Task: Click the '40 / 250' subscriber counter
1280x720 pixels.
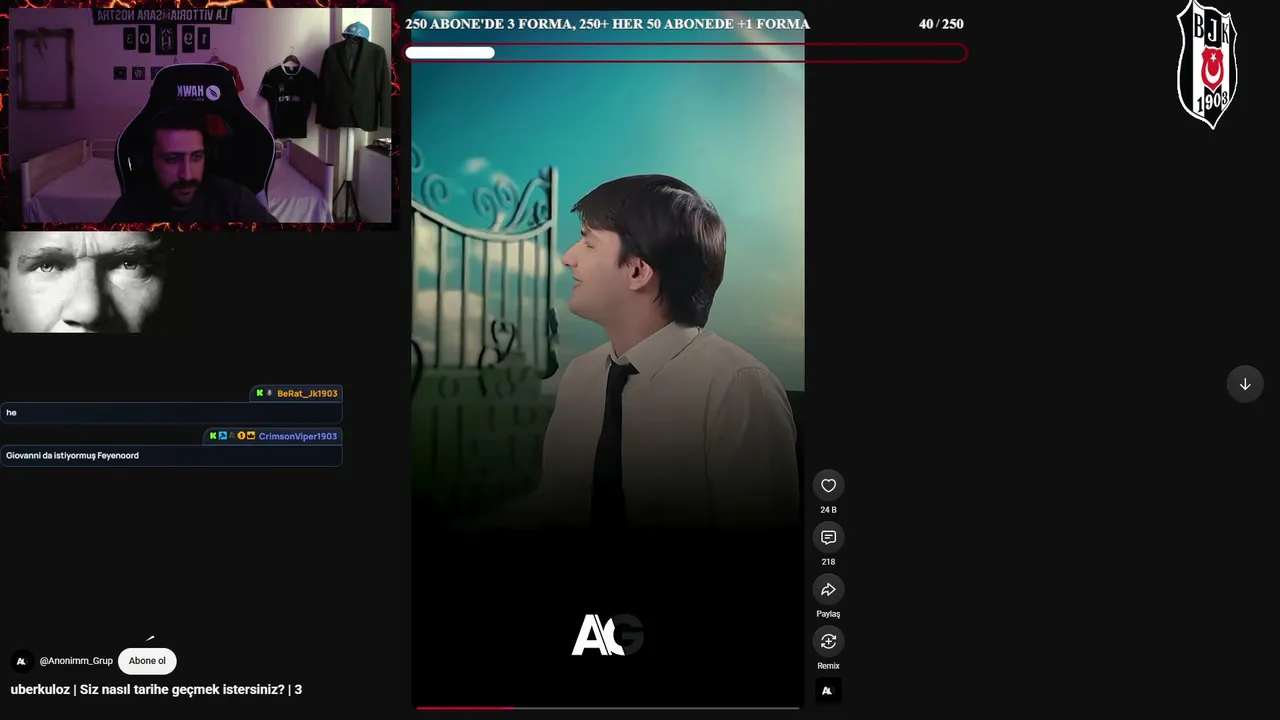Action: pos(941,24)
